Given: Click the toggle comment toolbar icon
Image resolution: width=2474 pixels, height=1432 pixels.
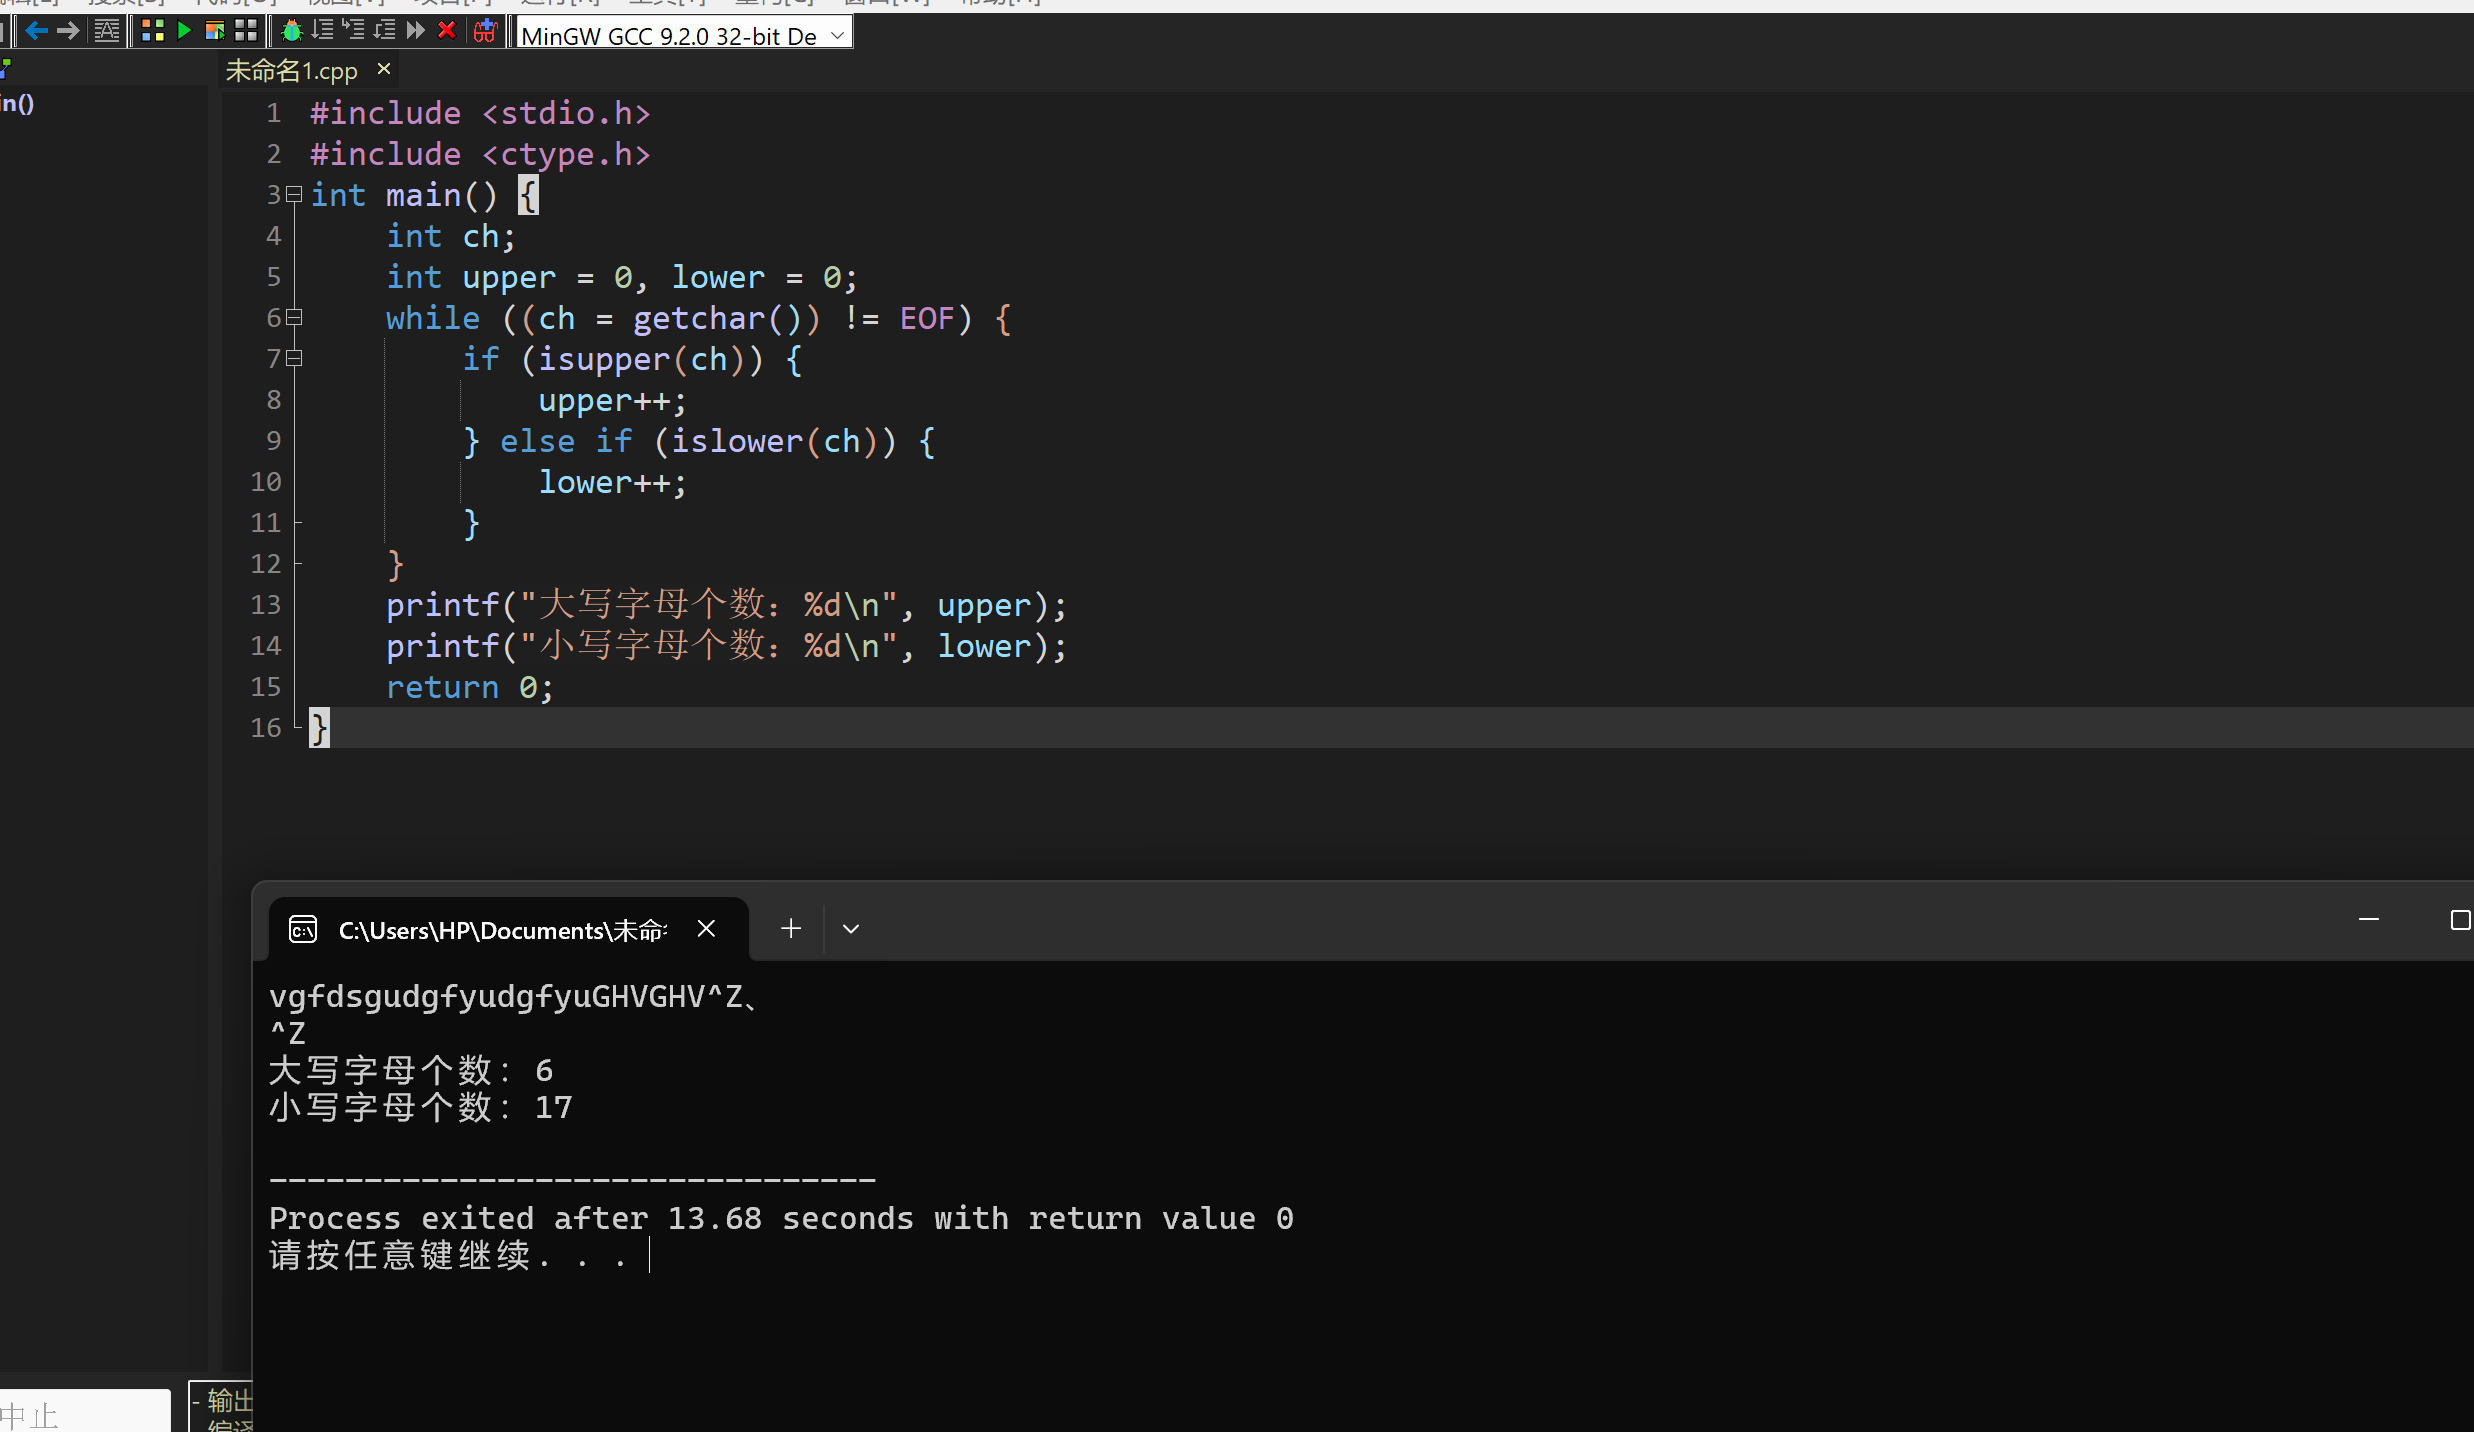Looking at the screenshot, I should tap(106, 31).
